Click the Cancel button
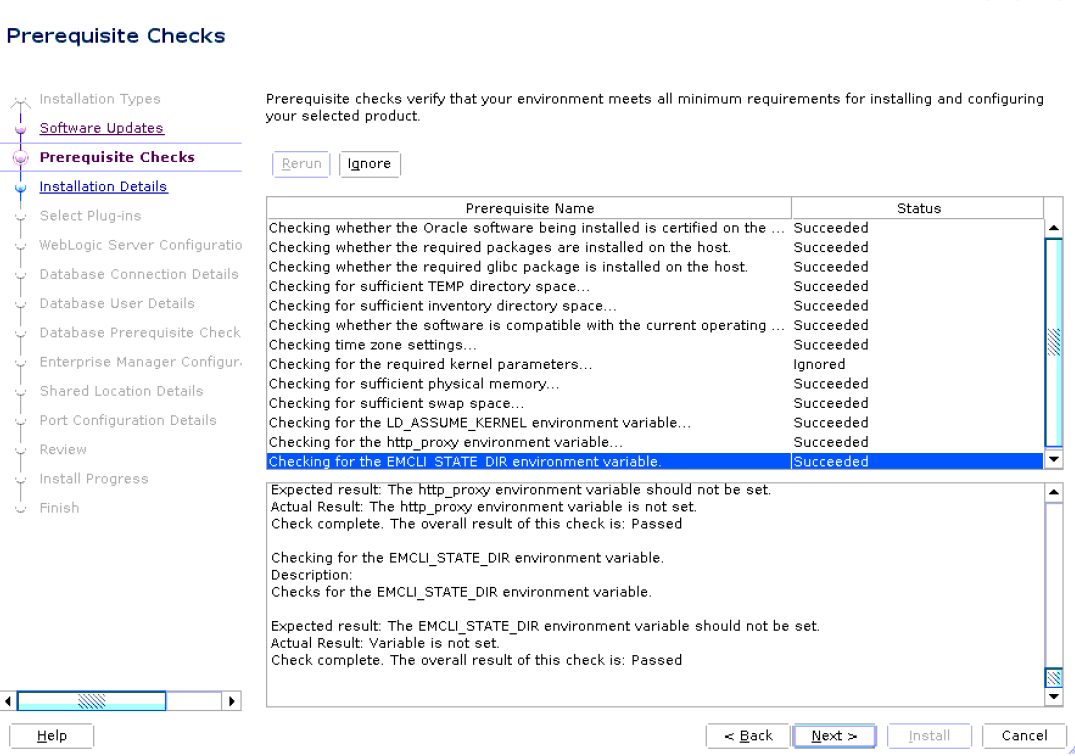 tap(1021, 735)
